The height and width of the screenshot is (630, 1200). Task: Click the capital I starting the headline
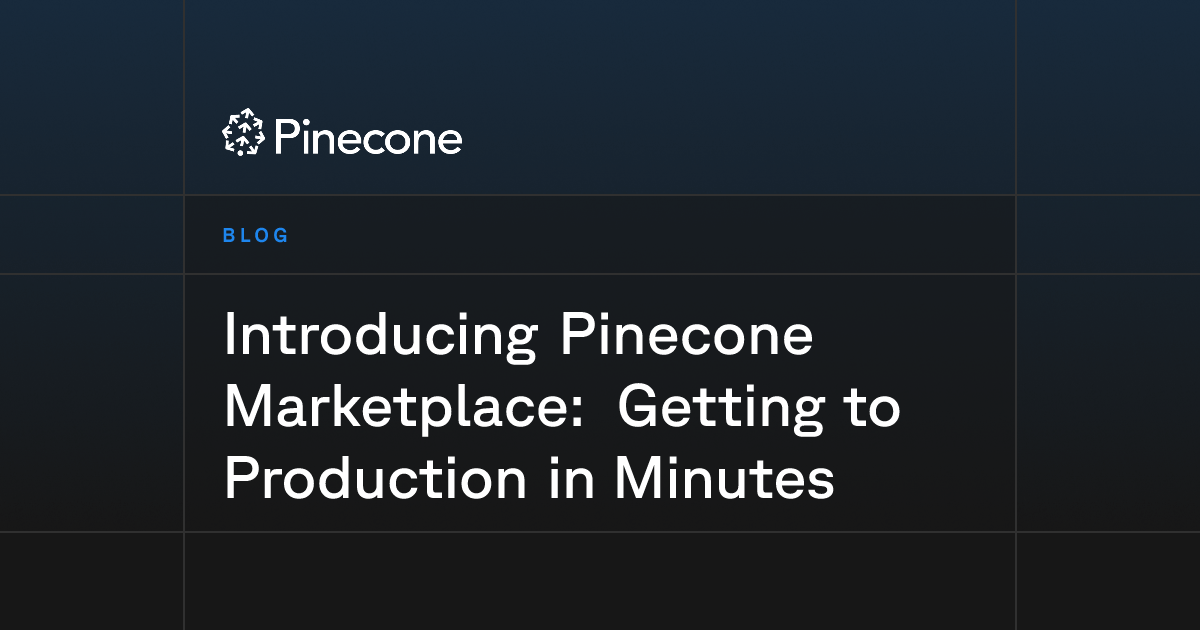(228, 335)
